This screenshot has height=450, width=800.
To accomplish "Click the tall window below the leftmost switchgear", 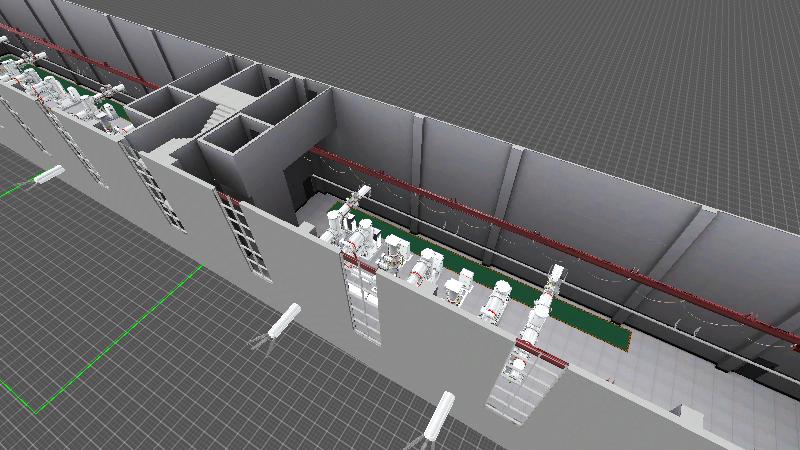I will pyautogui.click(x=362, y=298).
